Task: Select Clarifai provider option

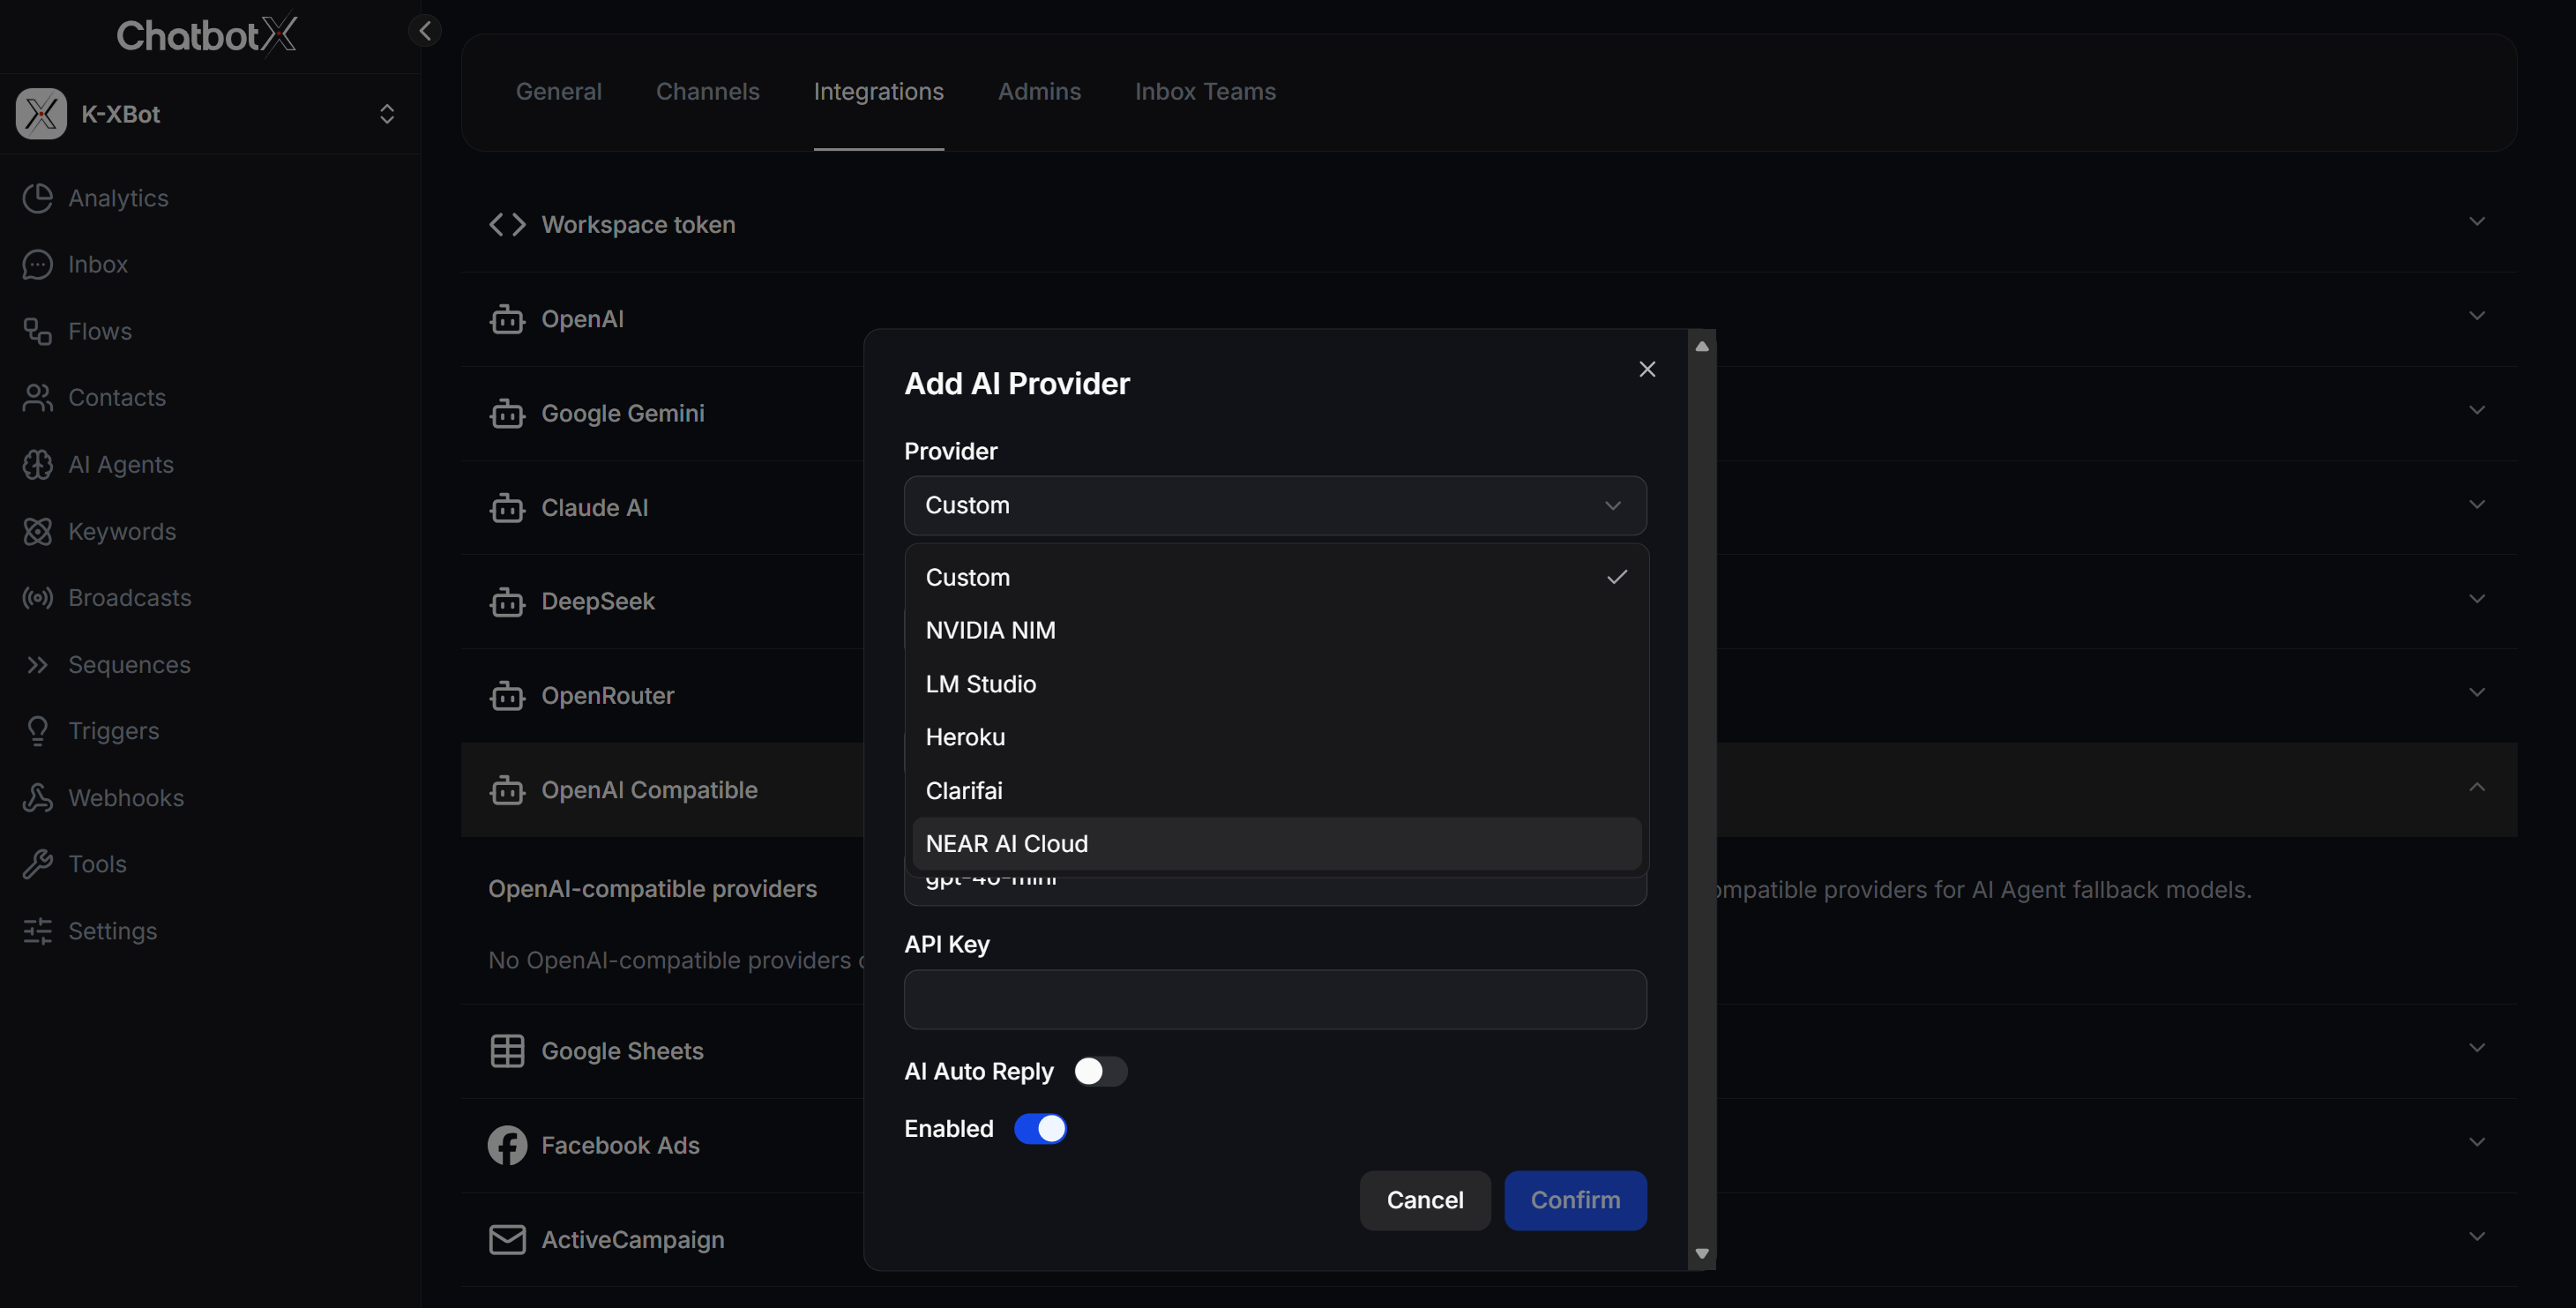Action: 1276,790
